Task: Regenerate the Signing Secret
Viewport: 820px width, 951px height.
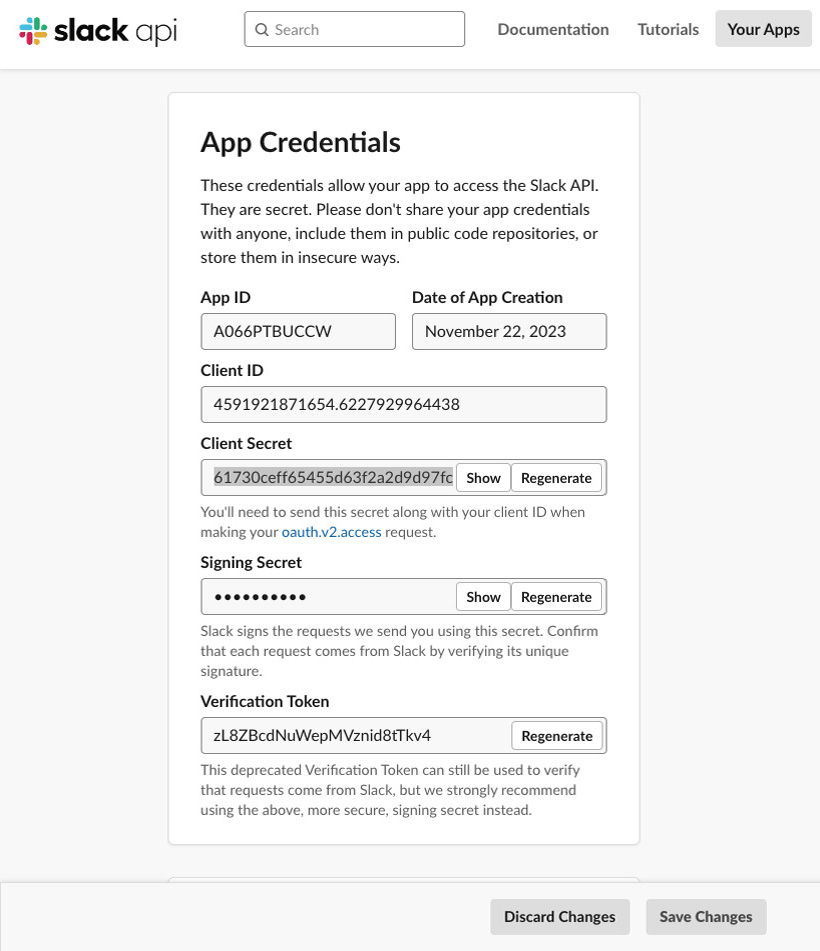Action: pos(556,597)
